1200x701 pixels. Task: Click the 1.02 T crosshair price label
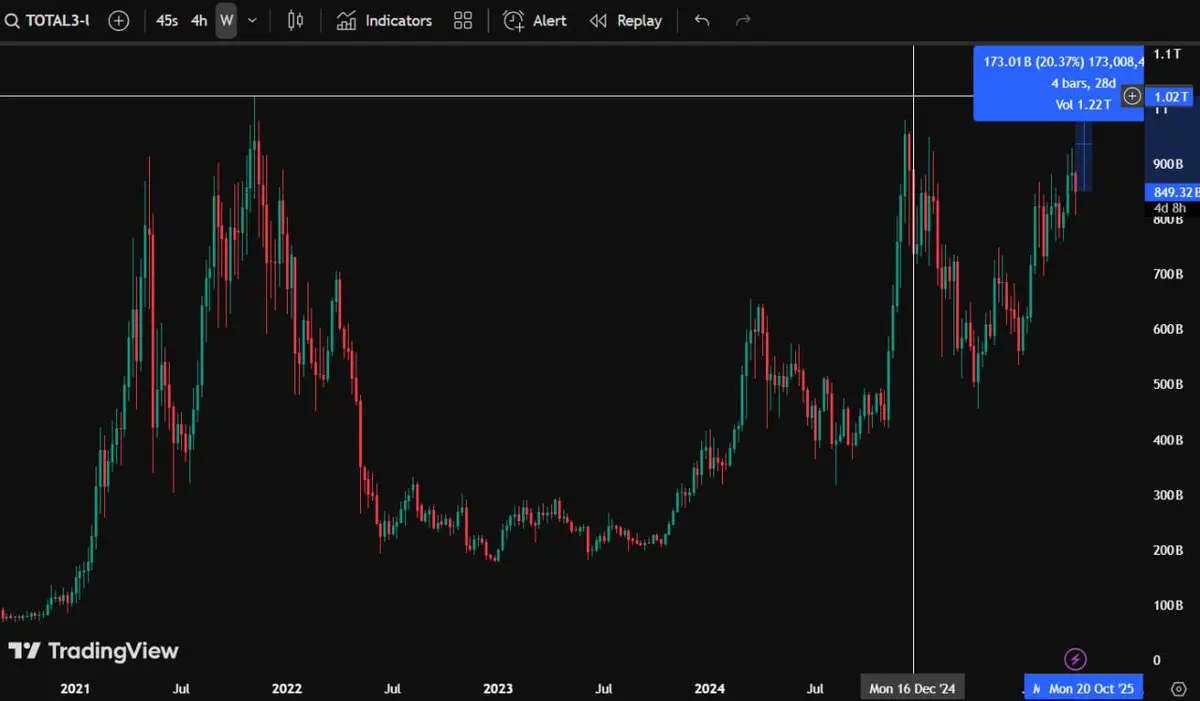tap(1171, 96)
